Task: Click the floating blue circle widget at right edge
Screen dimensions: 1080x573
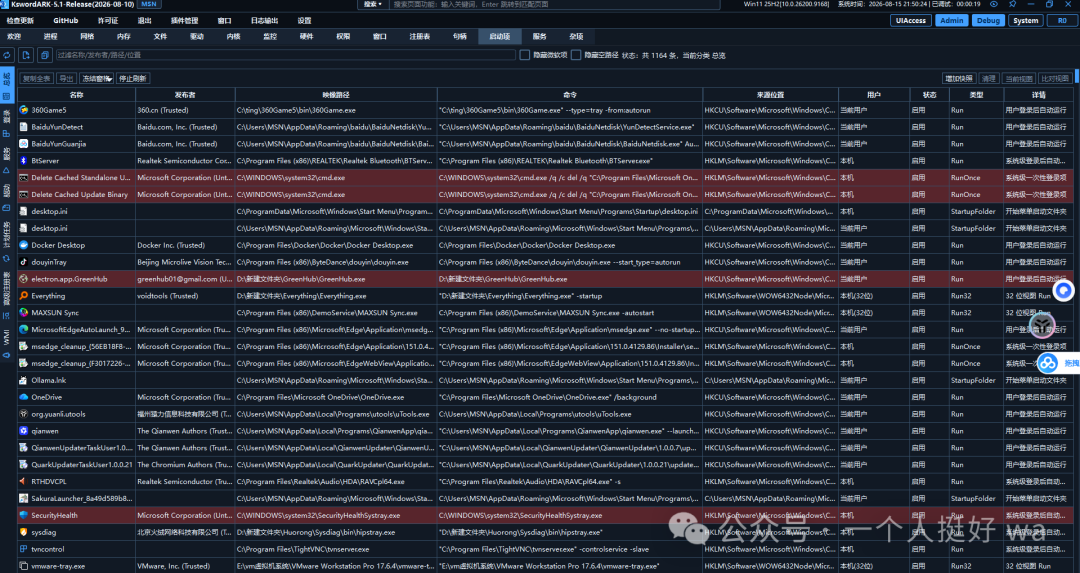Action: coord(1063,291)
